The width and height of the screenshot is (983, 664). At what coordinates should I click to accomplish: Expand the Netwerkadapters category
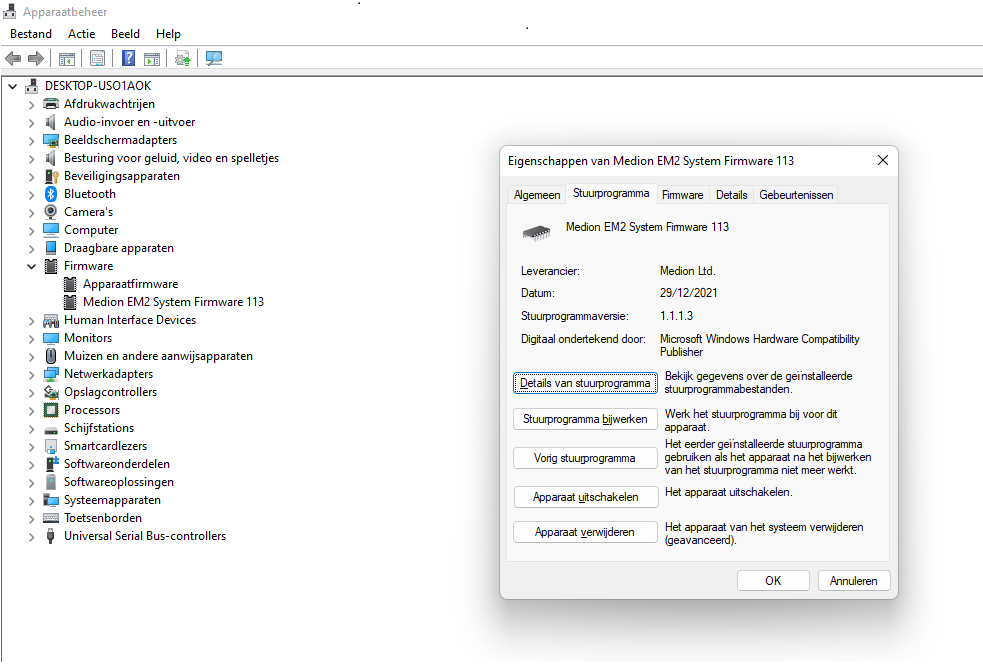point(32,374)
